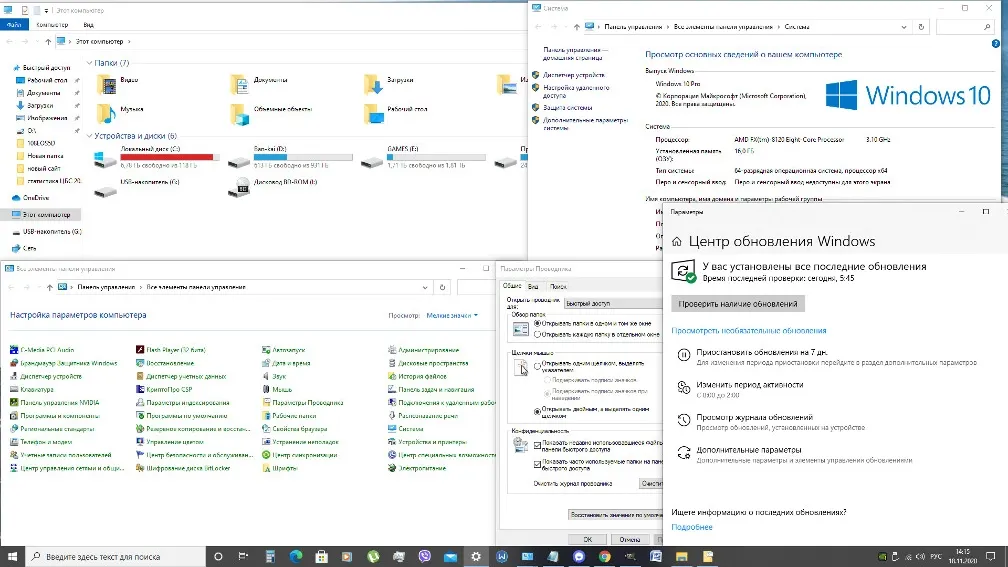Toggle 'Показать часто используемые папки' checkbox
Image resolution: width=1008 pixels, height=567 pixels.
[537, 464]
